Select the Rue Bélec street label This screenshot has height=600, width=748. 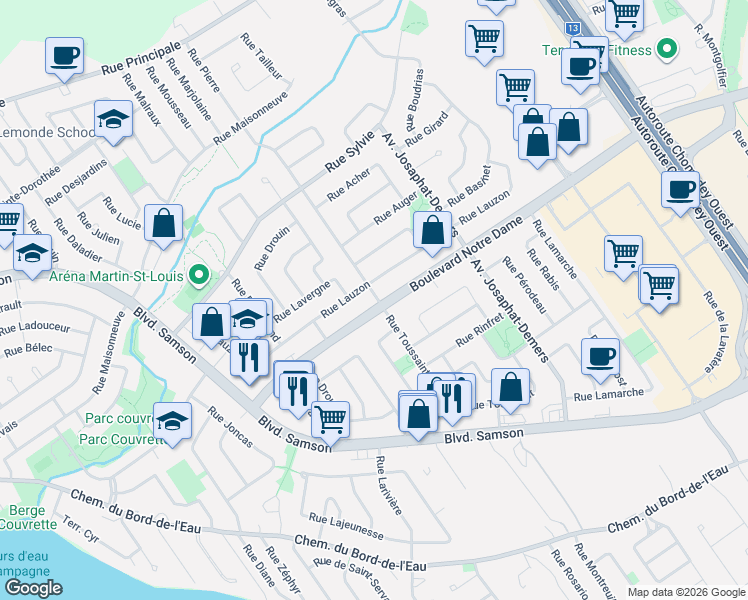[28, 350]
